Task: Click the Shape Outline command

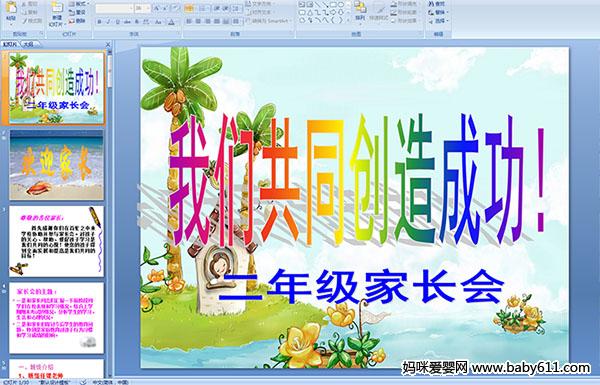Action: coord(405,12)
